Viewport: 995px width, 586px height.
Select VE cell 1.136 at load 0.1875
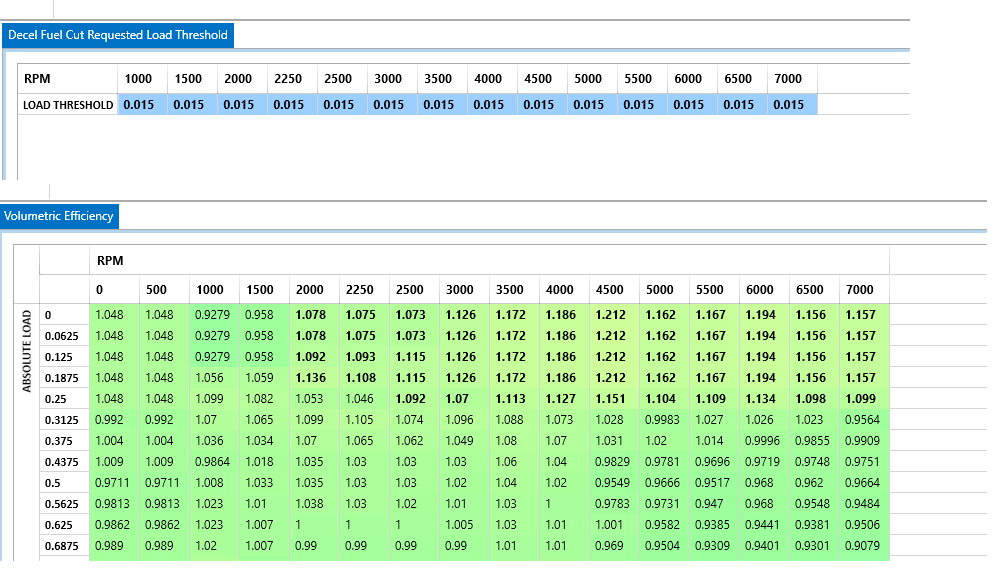click(314, 378)
